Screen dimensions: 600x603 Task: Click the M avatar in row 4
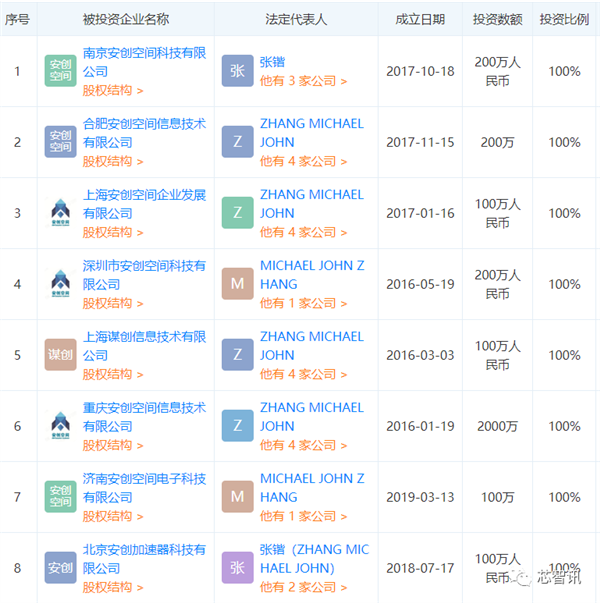(x=237, y=284)
